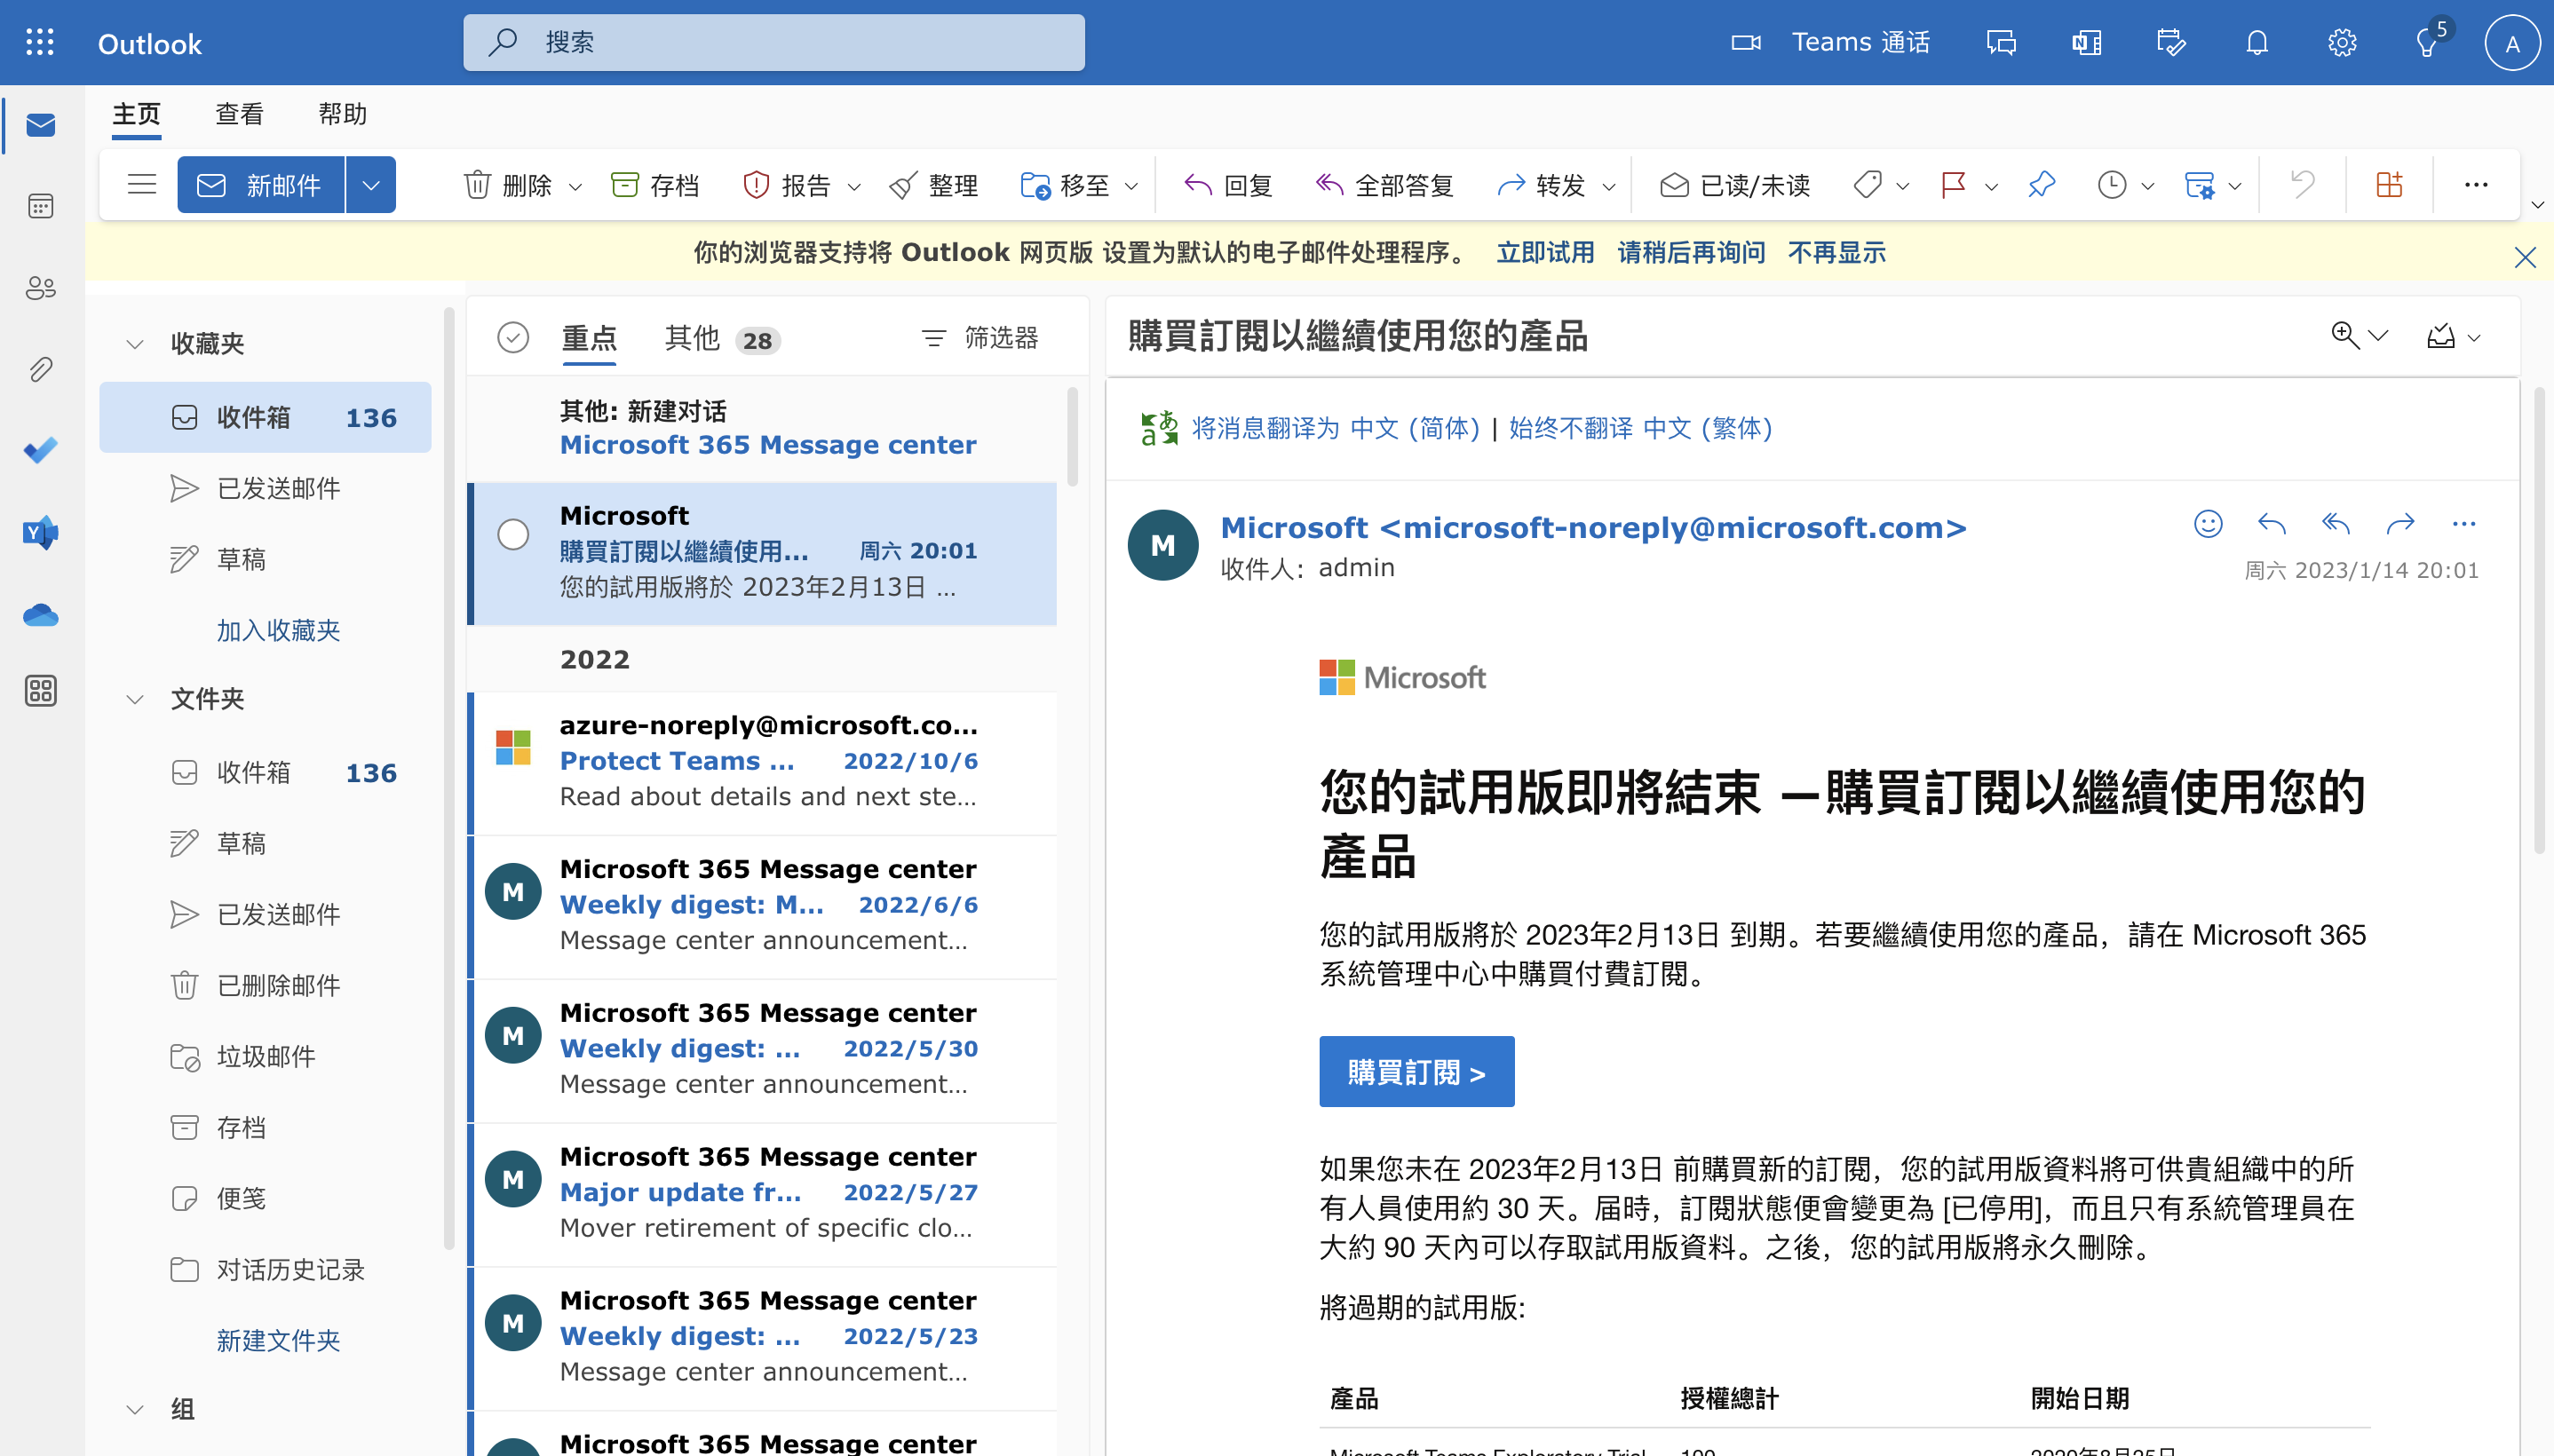Toggle navigation pane hamburger button
The image size is (2554, 1456).
pyautogui.click(x=142, y=184)
